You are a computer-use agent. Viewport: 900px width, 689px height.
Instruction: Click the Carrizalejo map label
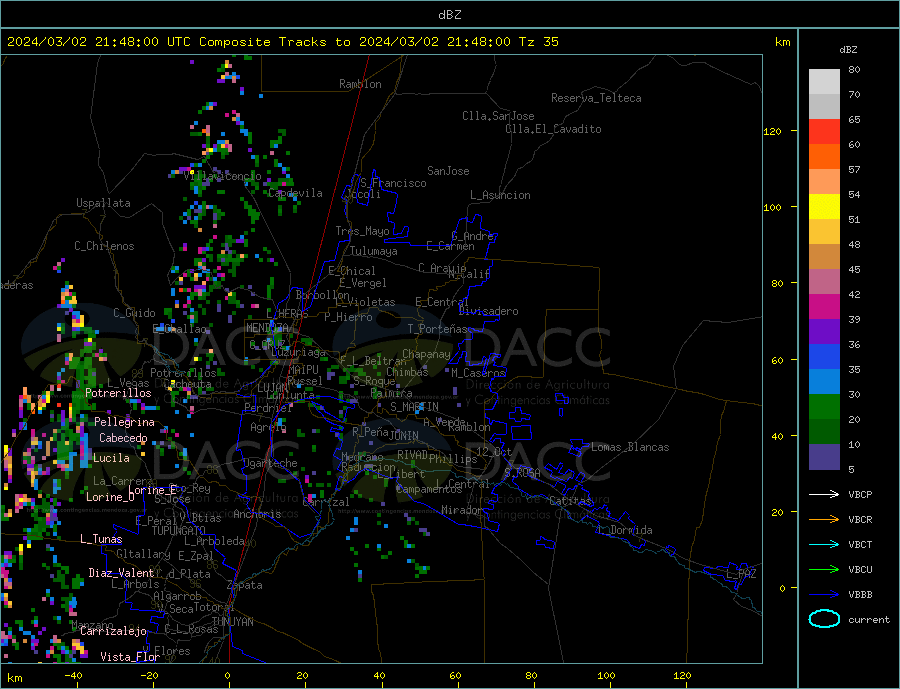(x=113, y=631)
